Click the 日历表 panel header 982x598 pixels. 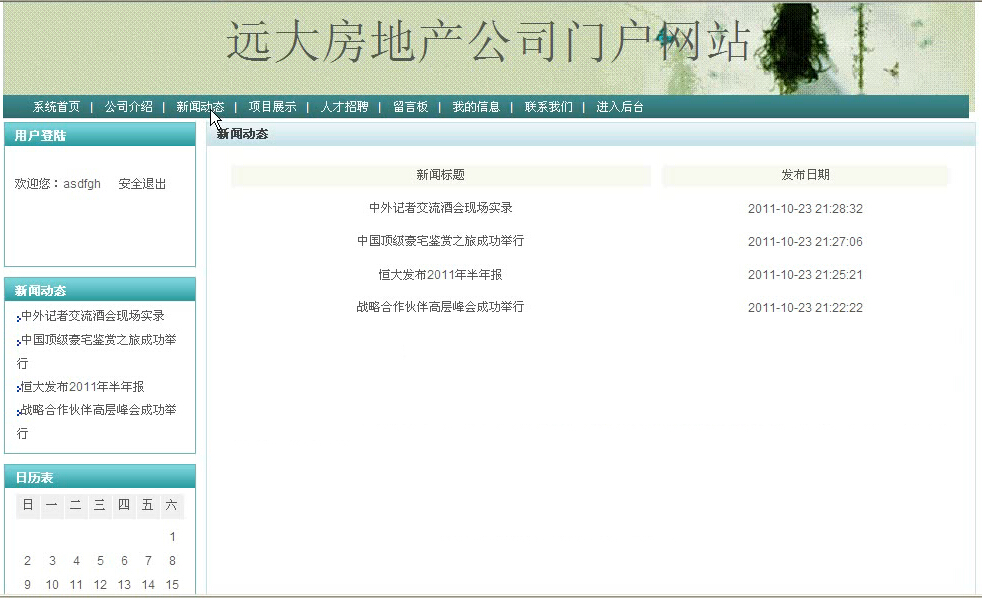[100, 477]
